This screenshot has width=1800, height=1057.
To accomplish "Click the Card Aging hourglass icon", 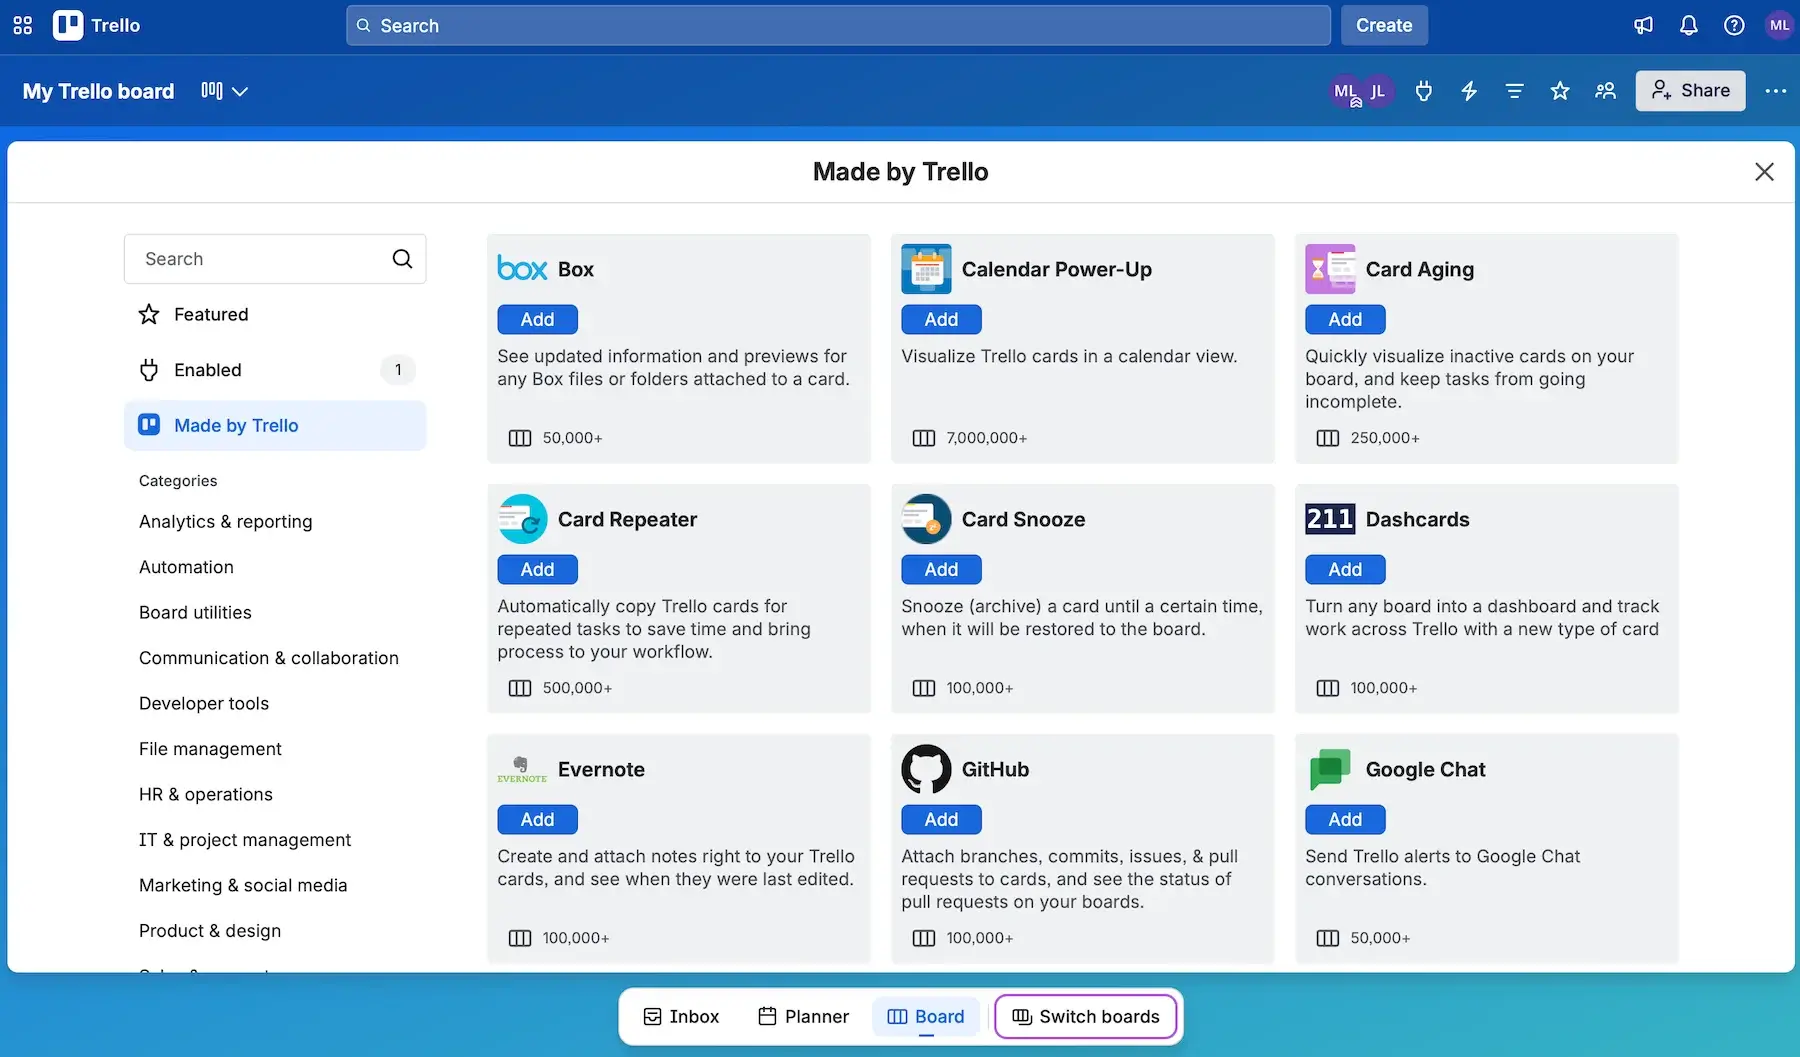I will point(1330,269).
